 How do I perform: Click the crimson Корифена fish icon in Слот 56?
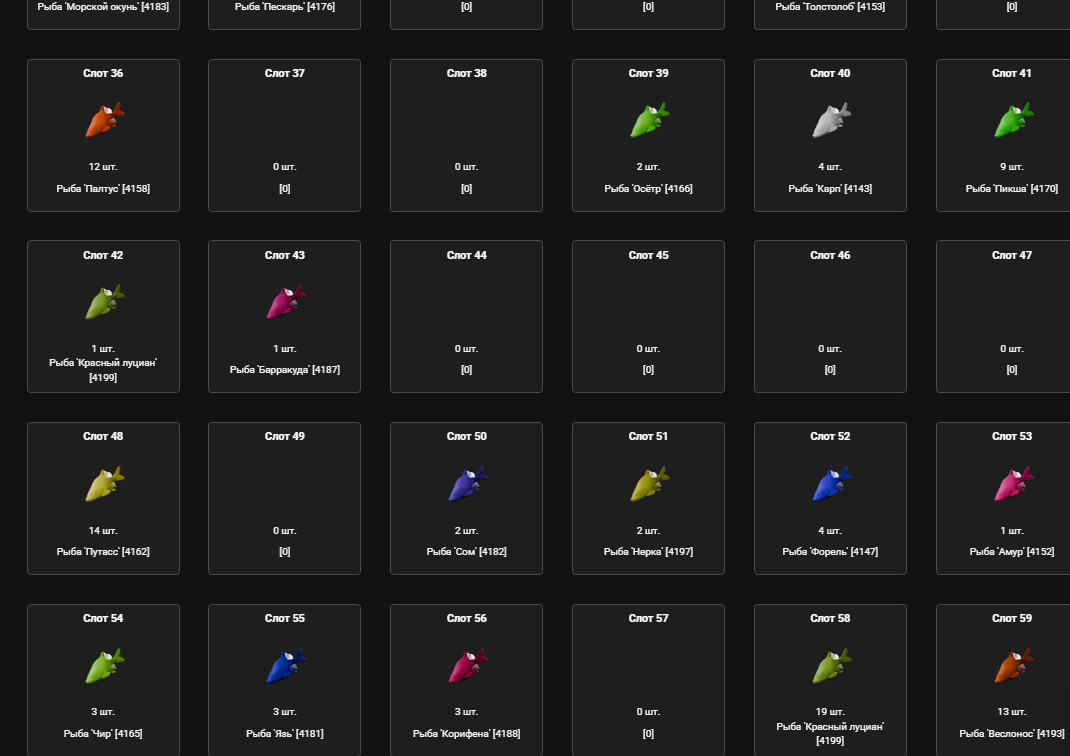point(467,665)
